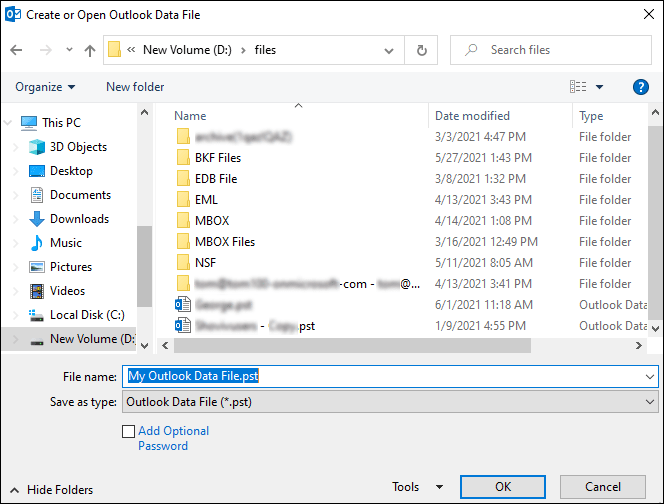Select the Downloads arrow icon
Viewport: 664px width, 504px height.
(x=37, y=219)
